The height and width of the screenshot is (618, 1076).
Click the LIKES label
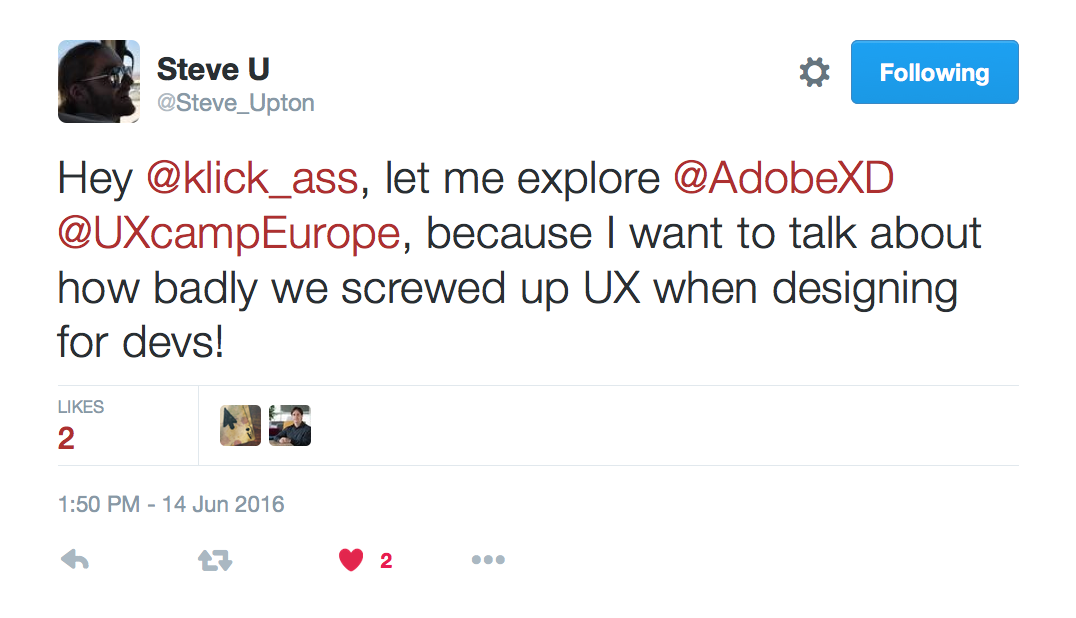click(81, 407)
